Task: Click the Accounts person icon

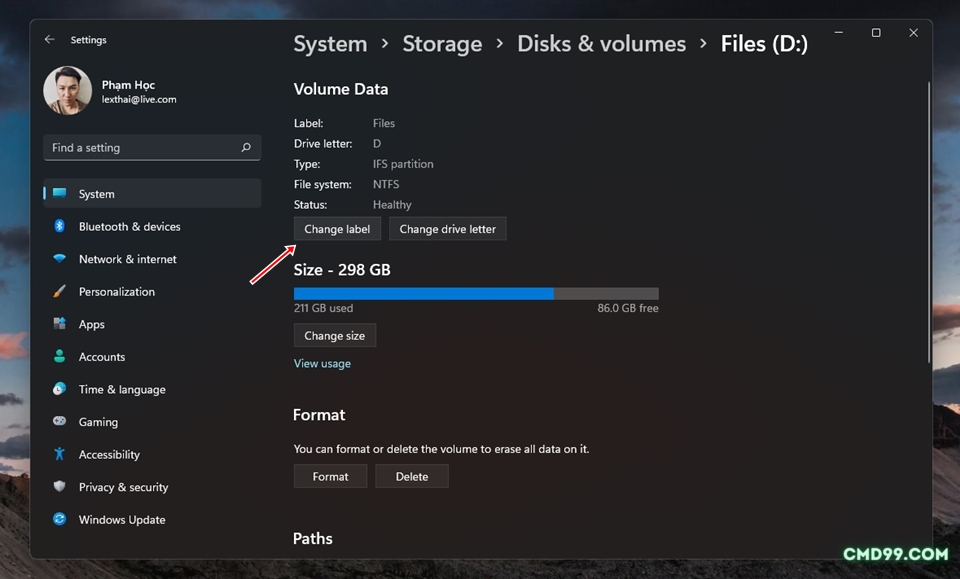Action: 59,356
